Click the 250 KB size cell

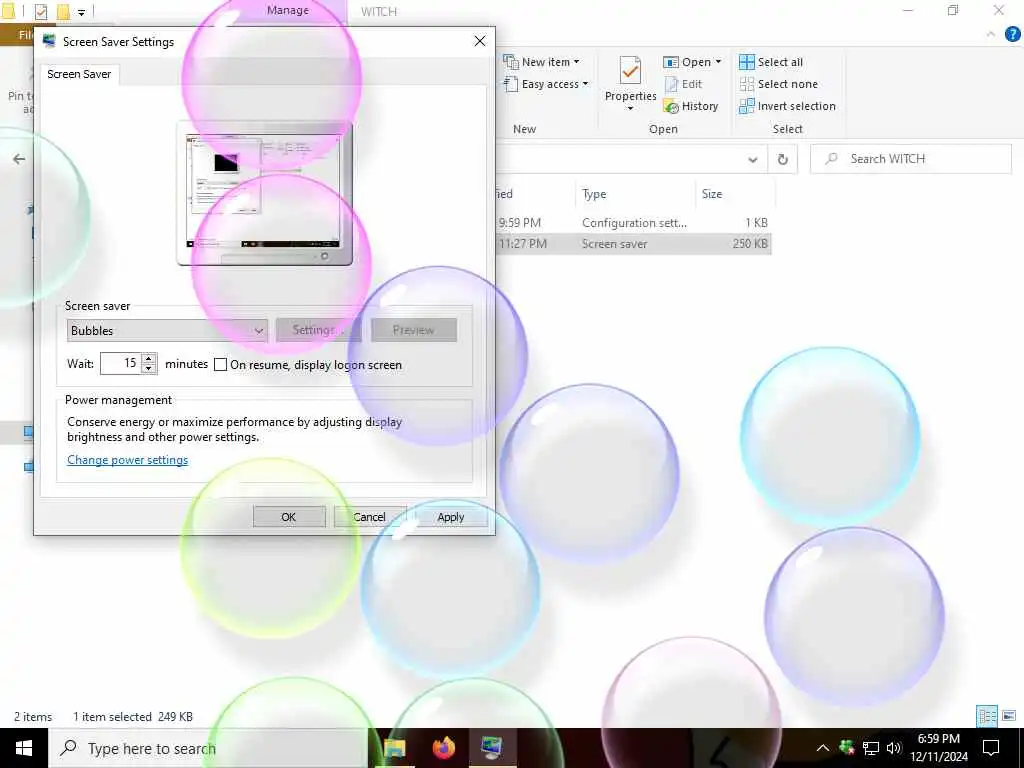coord(750,244)
